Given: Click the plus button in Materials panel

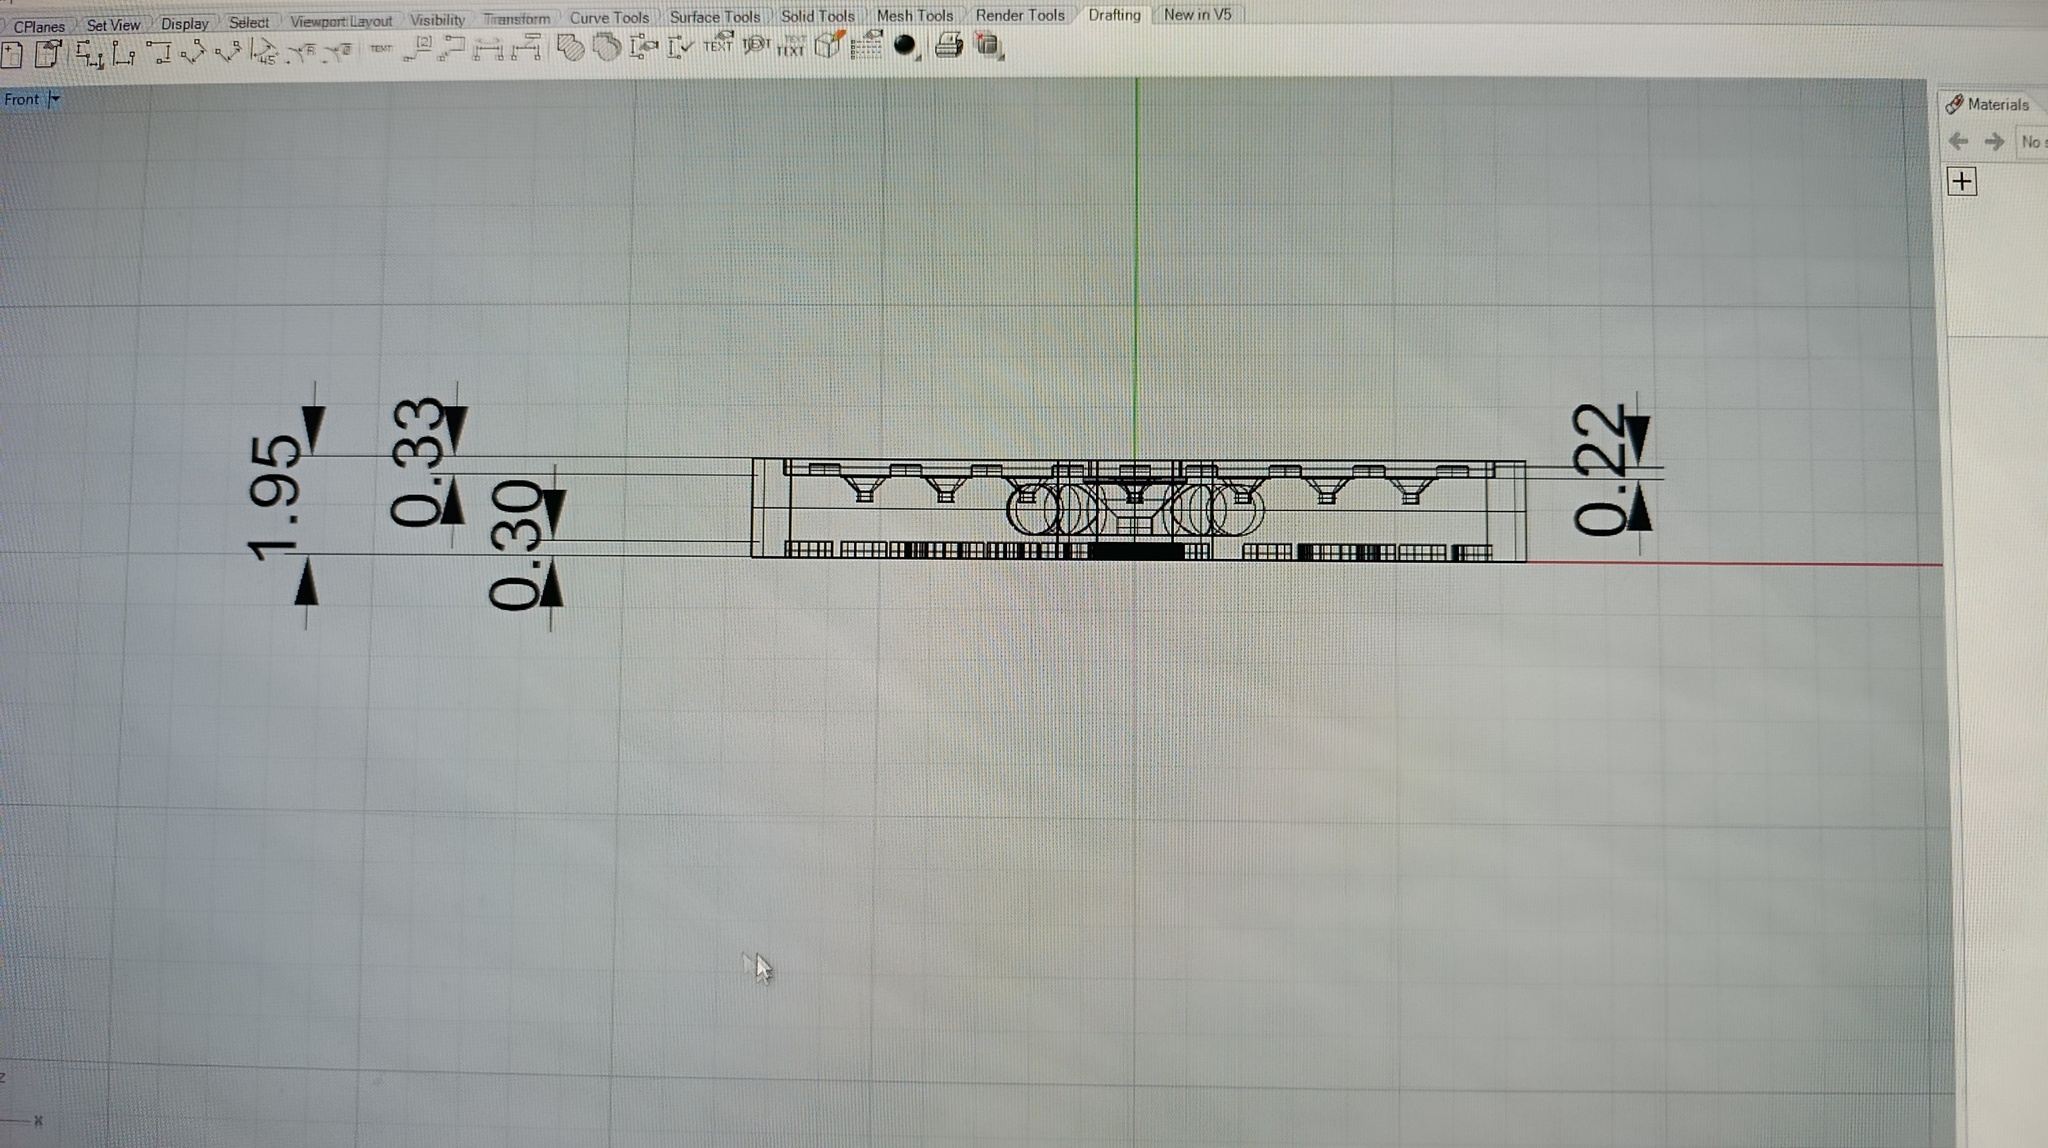Looking at the screenshot, I should (x=1962, y=181).
